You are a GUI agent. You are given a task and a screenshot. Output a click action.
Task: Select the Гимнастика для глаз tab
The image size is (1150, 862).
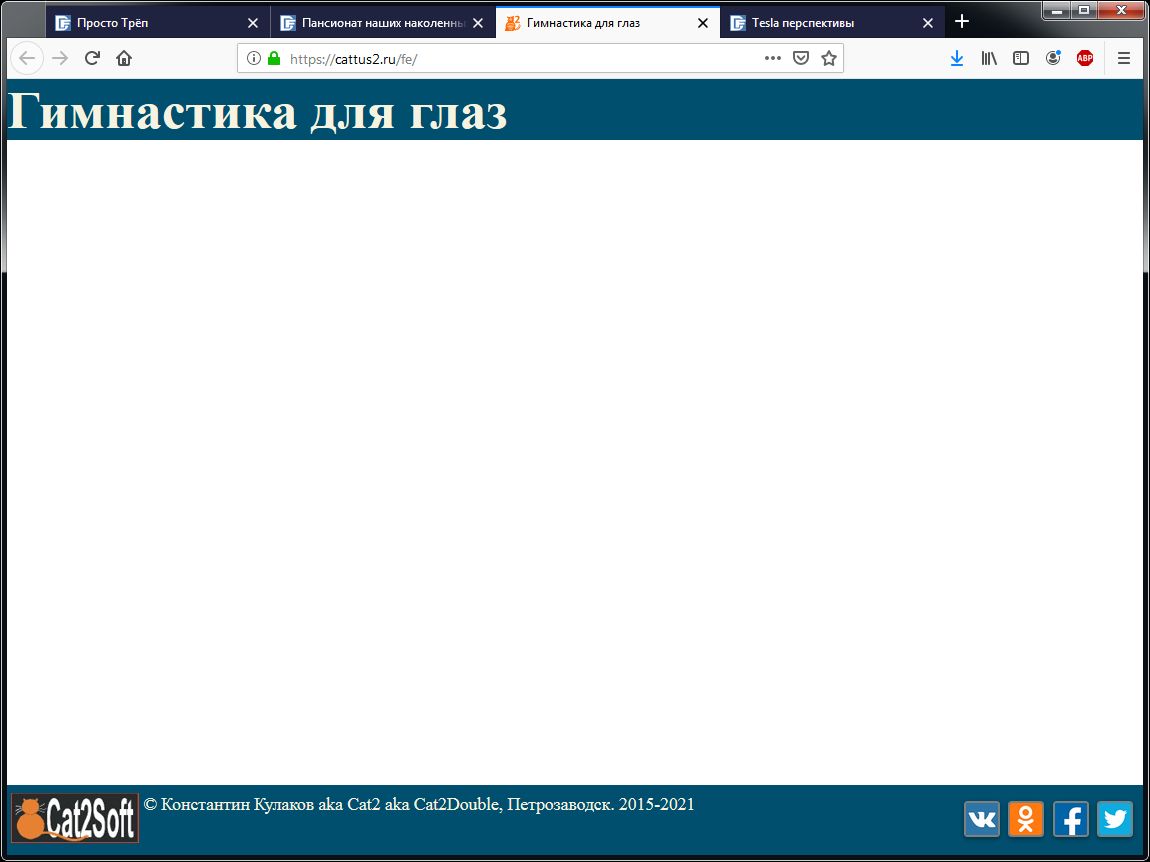click(608, 23)
